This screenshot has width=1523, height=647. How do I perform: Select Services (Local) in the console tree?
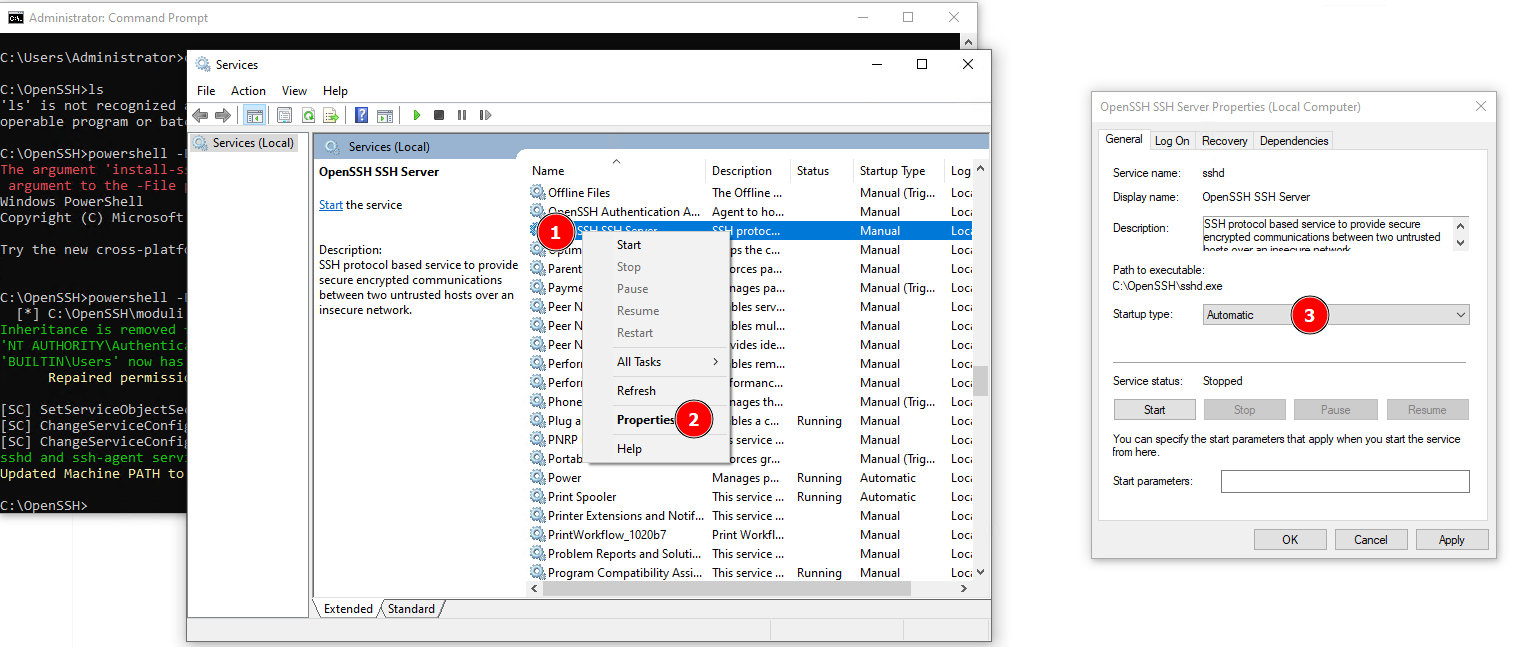(x=252, y=143)
